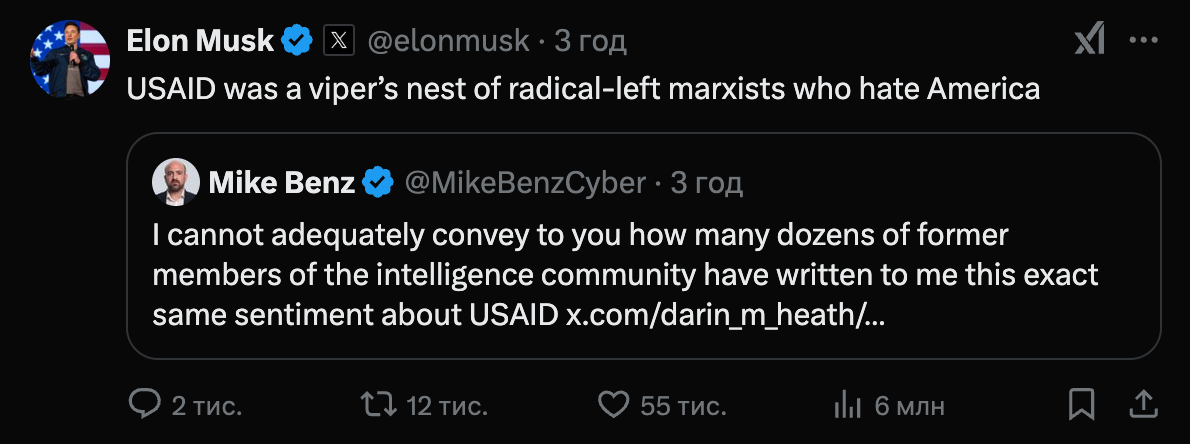Image resolution: width=1190 pixels, height=444 pixels.
Task: Open the three-dot more options menu
Action: pyautogui.click(x=1143, y=41)
